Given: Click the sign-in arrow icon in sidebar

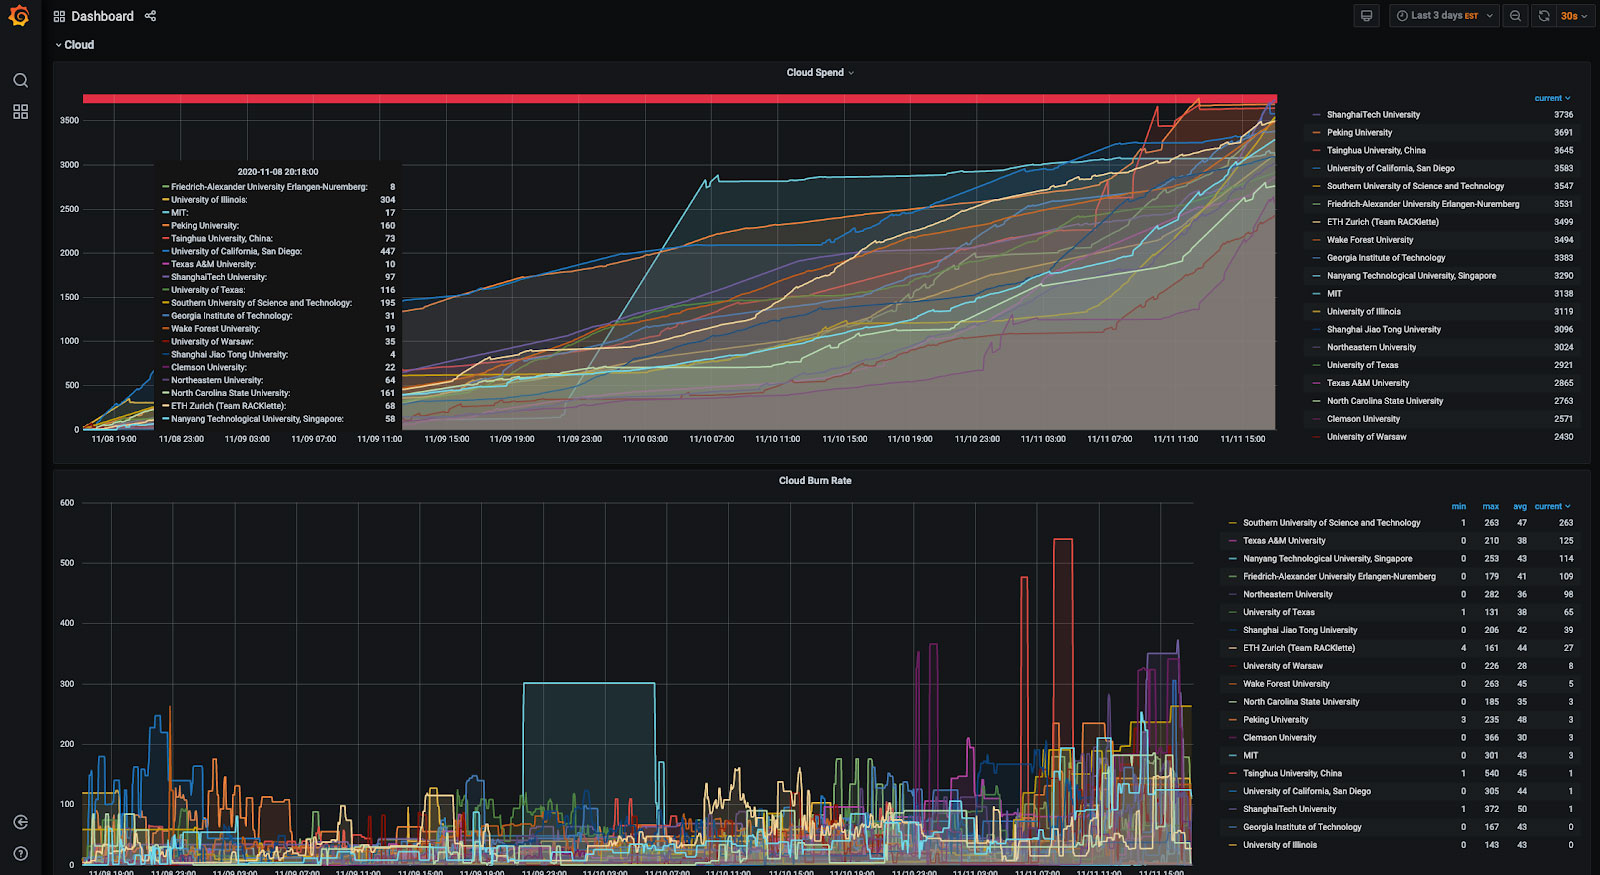Looking at the screenshot, I should point(20,822).
